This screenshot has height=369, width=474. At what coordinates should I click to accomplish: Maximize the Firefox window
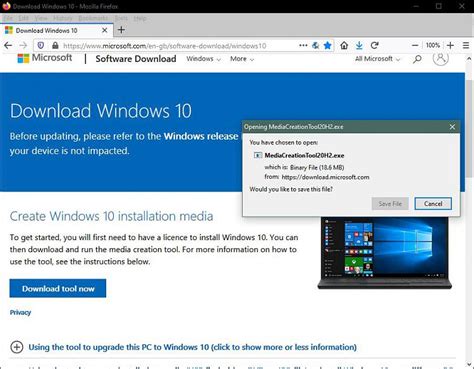(x=439, y=6)
